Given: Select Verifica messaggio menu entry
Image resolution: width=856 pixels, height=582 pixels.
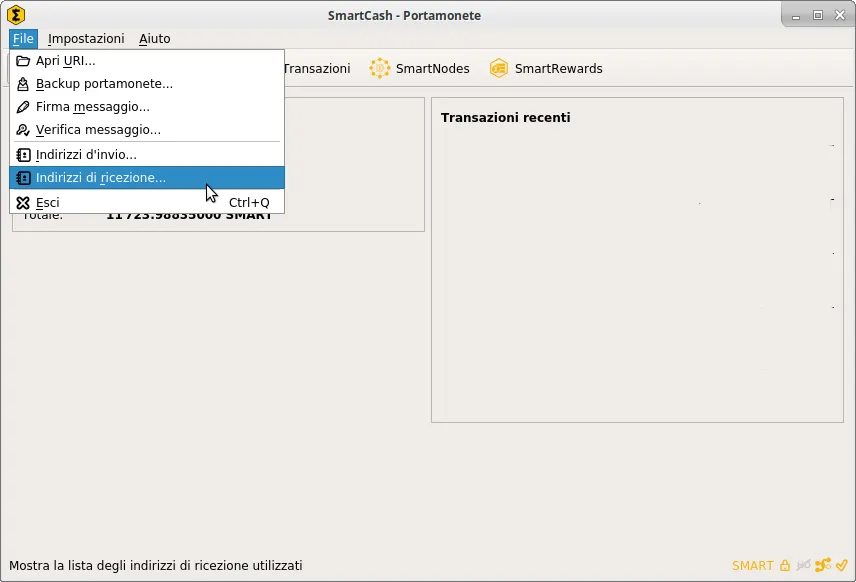Looking at the screenshot, I should coord(147,129).
